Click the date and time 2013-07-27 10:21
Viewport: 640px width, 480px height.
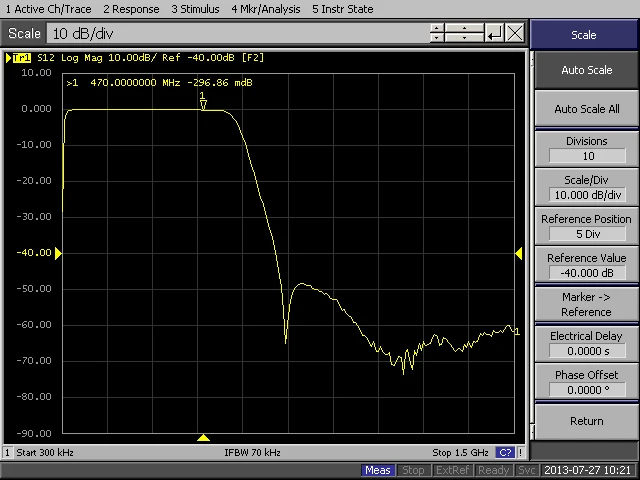[x=588, y=470]
